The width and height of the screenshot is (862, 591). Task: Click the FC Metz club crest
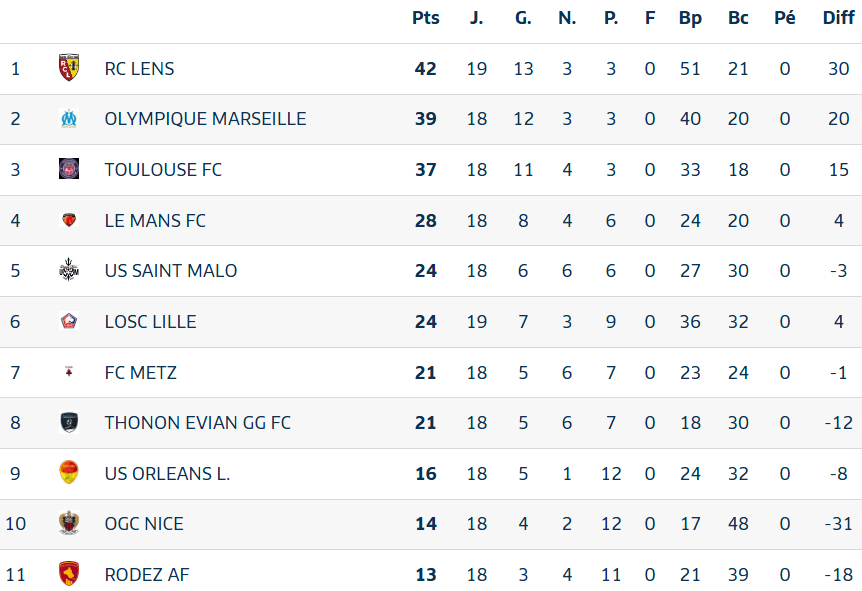pos(69,372)
